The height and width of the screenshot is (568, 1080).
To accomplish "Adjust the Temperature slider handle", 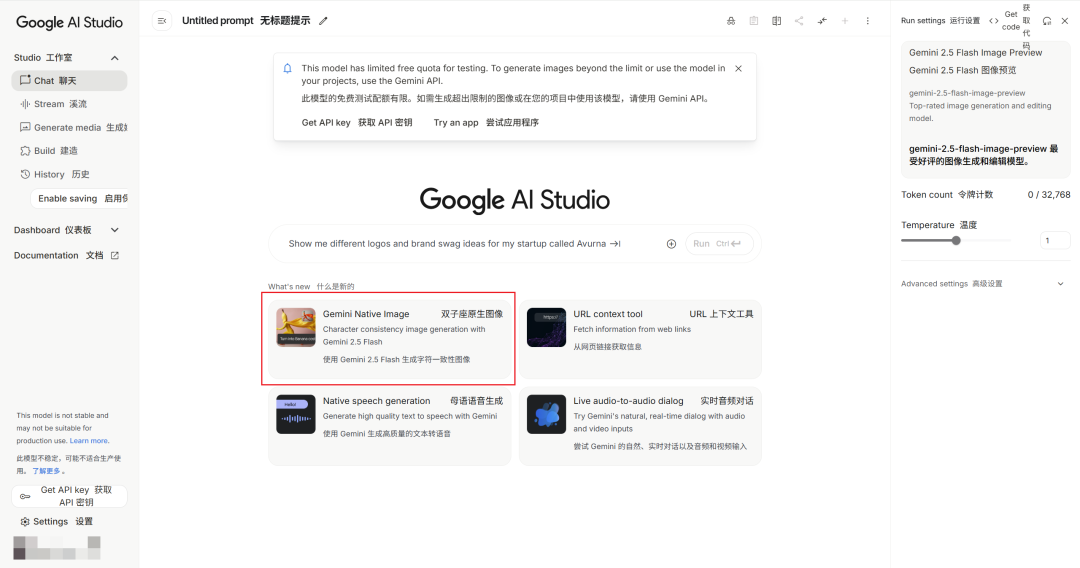I will [956, 240].
